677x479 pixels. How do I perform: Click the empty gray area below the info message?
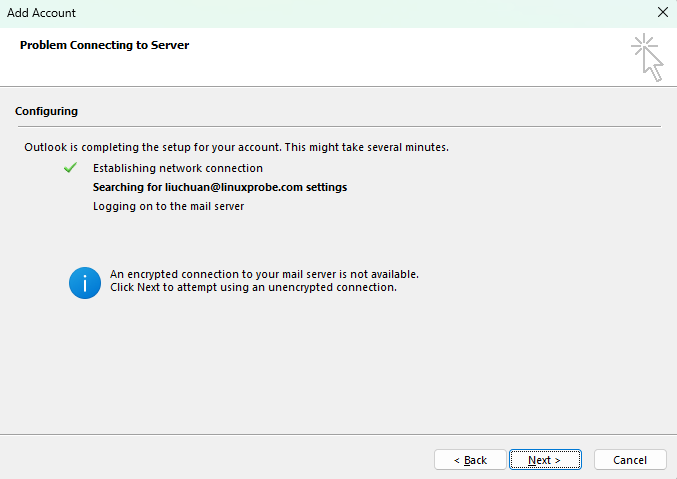tap(338, 370)
